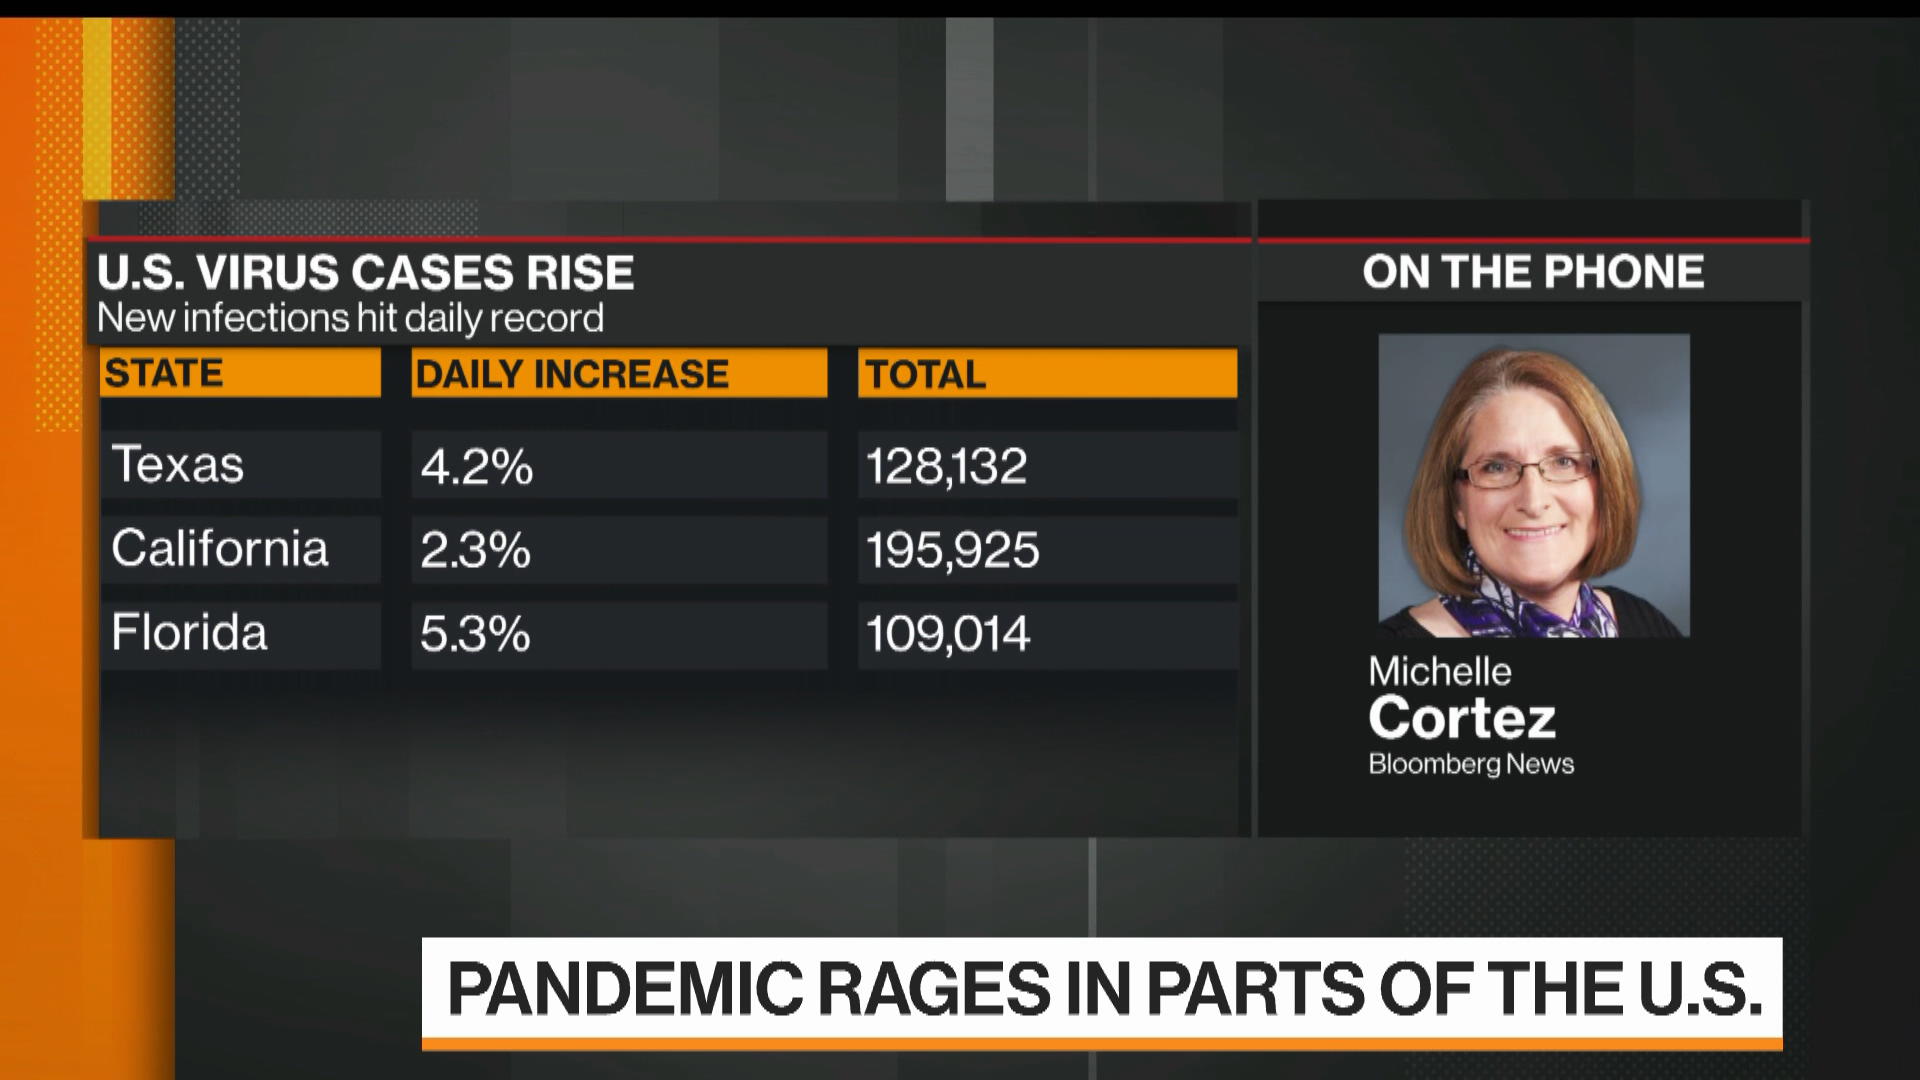Click California daily increase 2.3%
The image size is (1920, 1080).
point(475,550)
